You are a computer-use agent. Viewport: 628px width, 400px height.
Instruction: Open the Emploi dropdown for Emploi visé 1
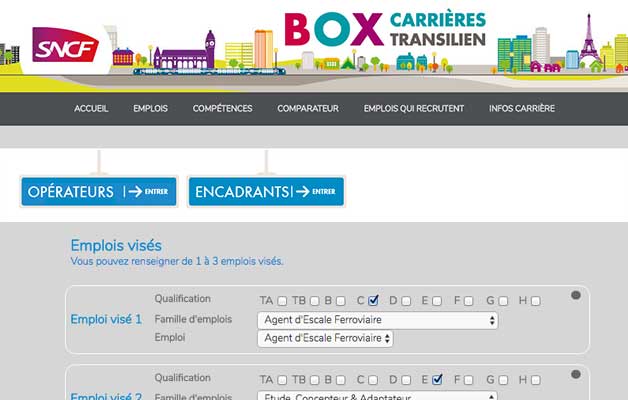tap(325, 338)
